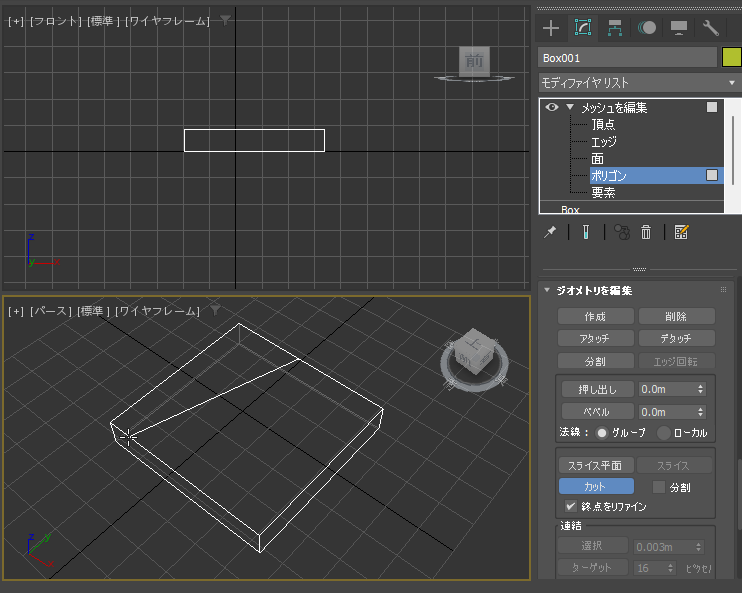Click the アタッチ button
This screenshot has width=742, height=593.
click(x=595, y=338)
